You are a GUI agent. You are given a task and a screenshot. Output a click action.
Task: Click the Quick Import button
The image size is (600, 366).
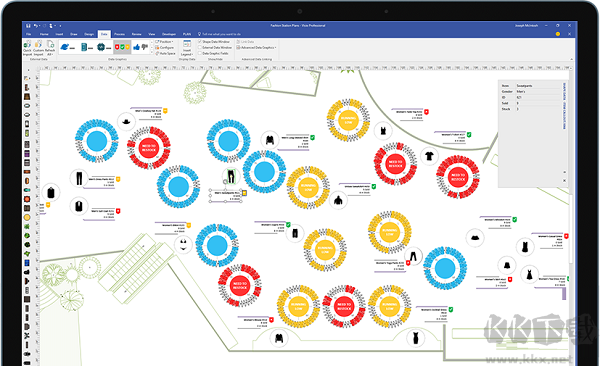(28, 48)
